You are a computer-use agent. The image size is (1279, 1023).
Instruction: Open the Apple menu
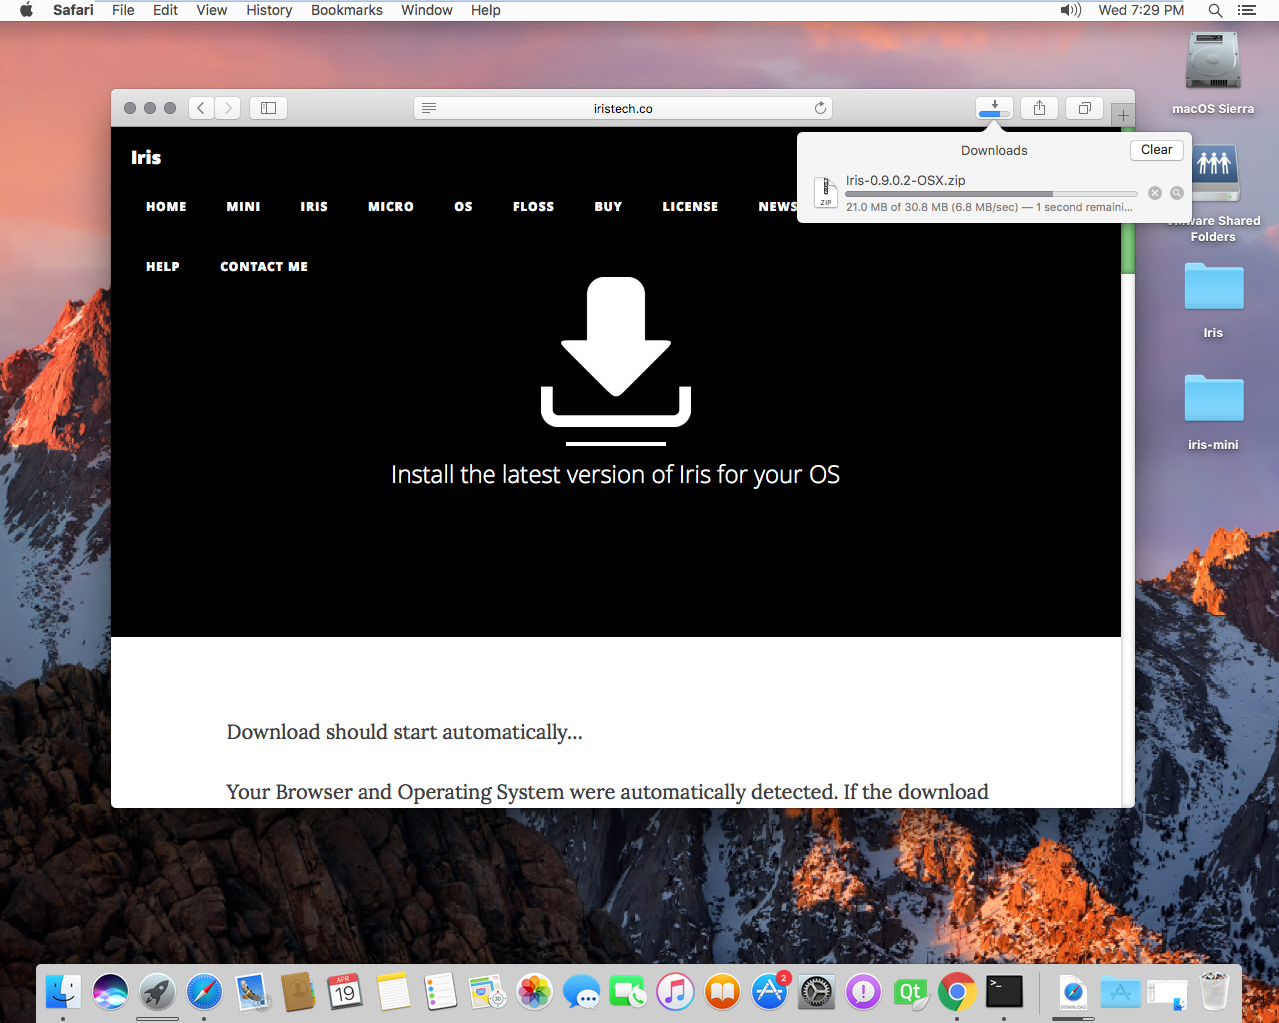27,10
